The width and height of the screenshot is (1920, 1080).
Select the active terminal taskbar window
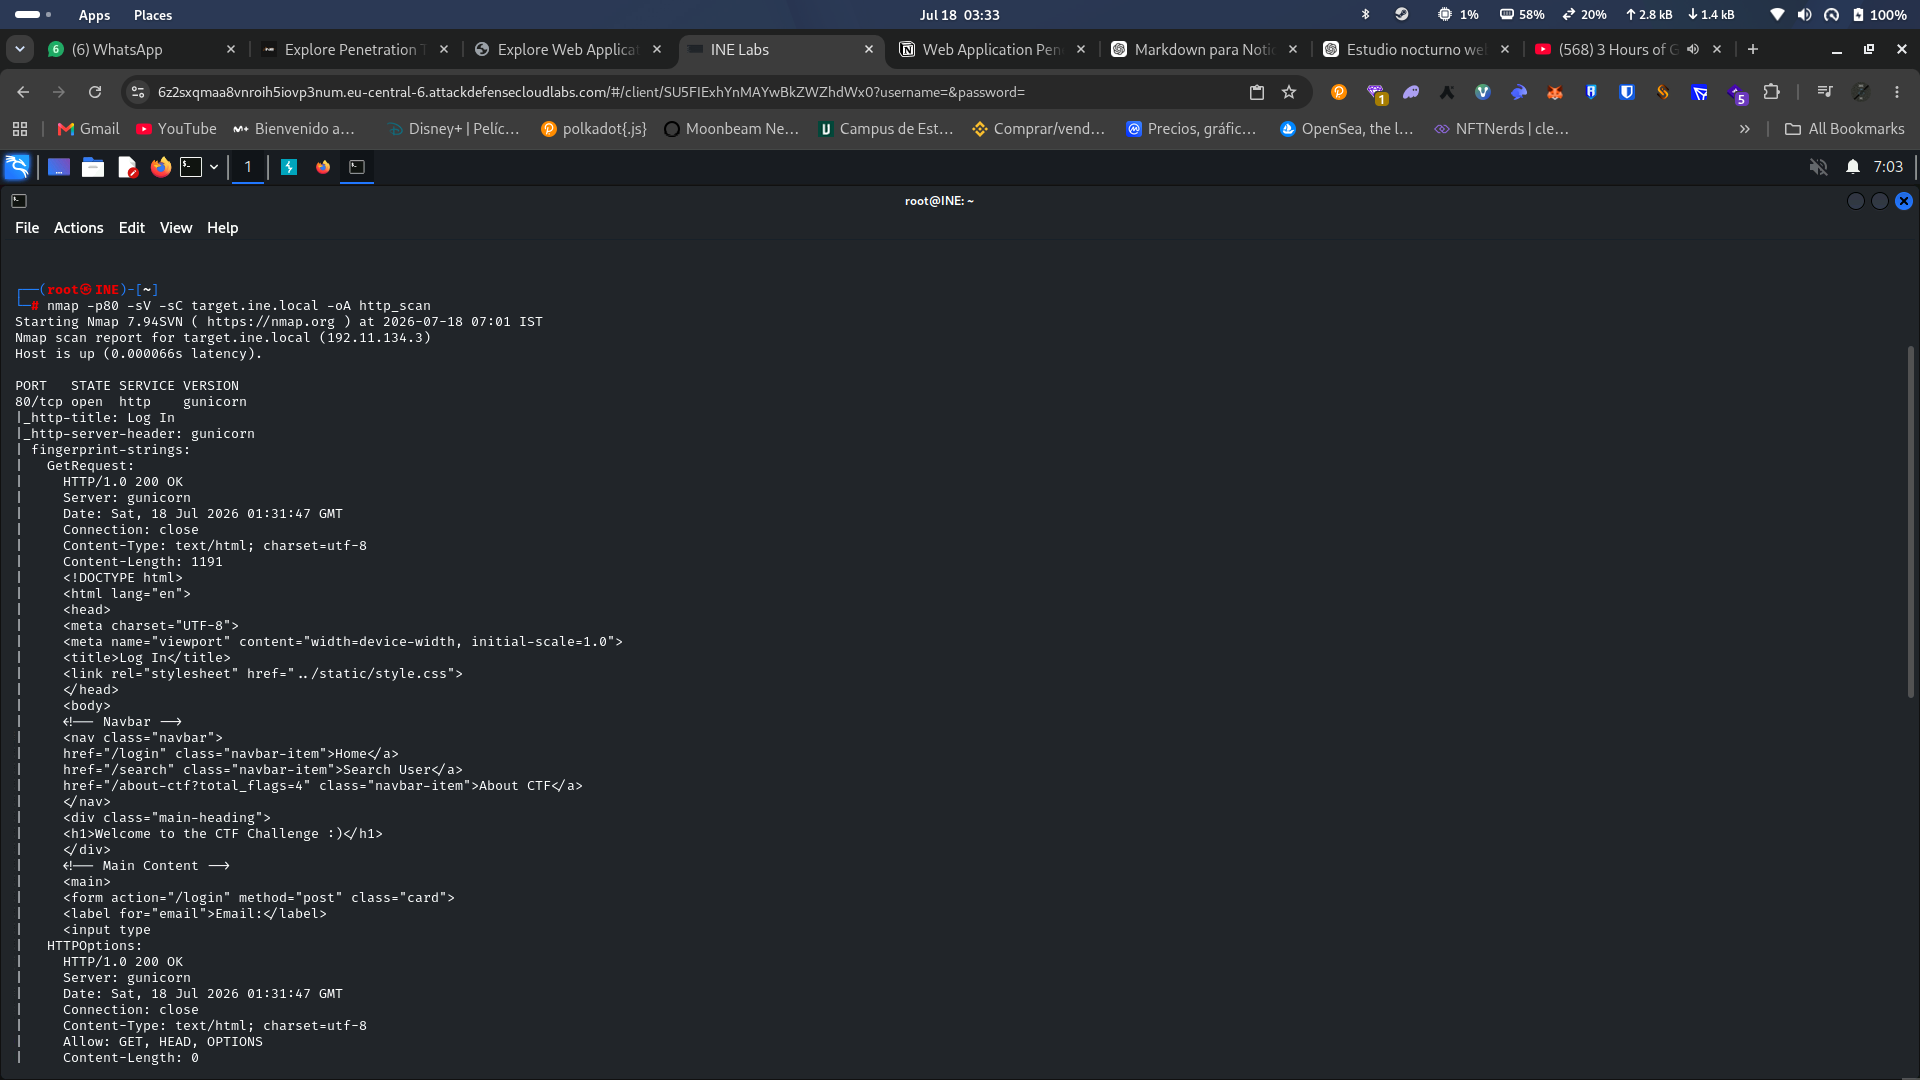[x=357, y=167]
